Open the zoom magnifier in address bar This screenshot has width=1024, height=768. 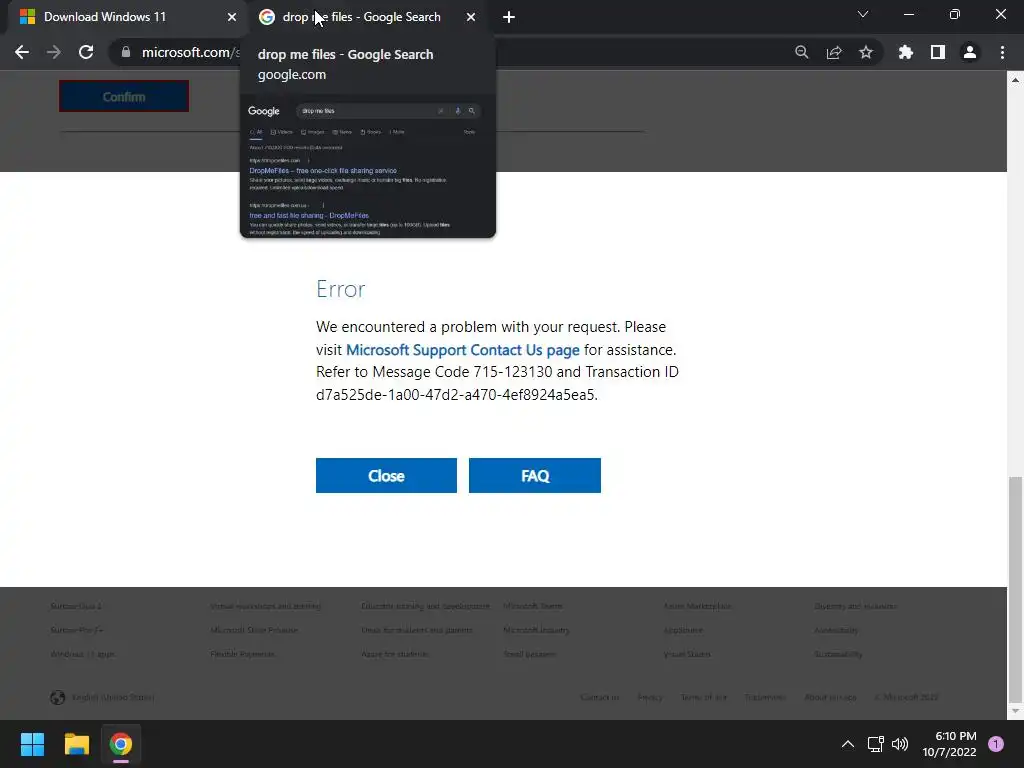pyautogui.click(x=802, y=52)
